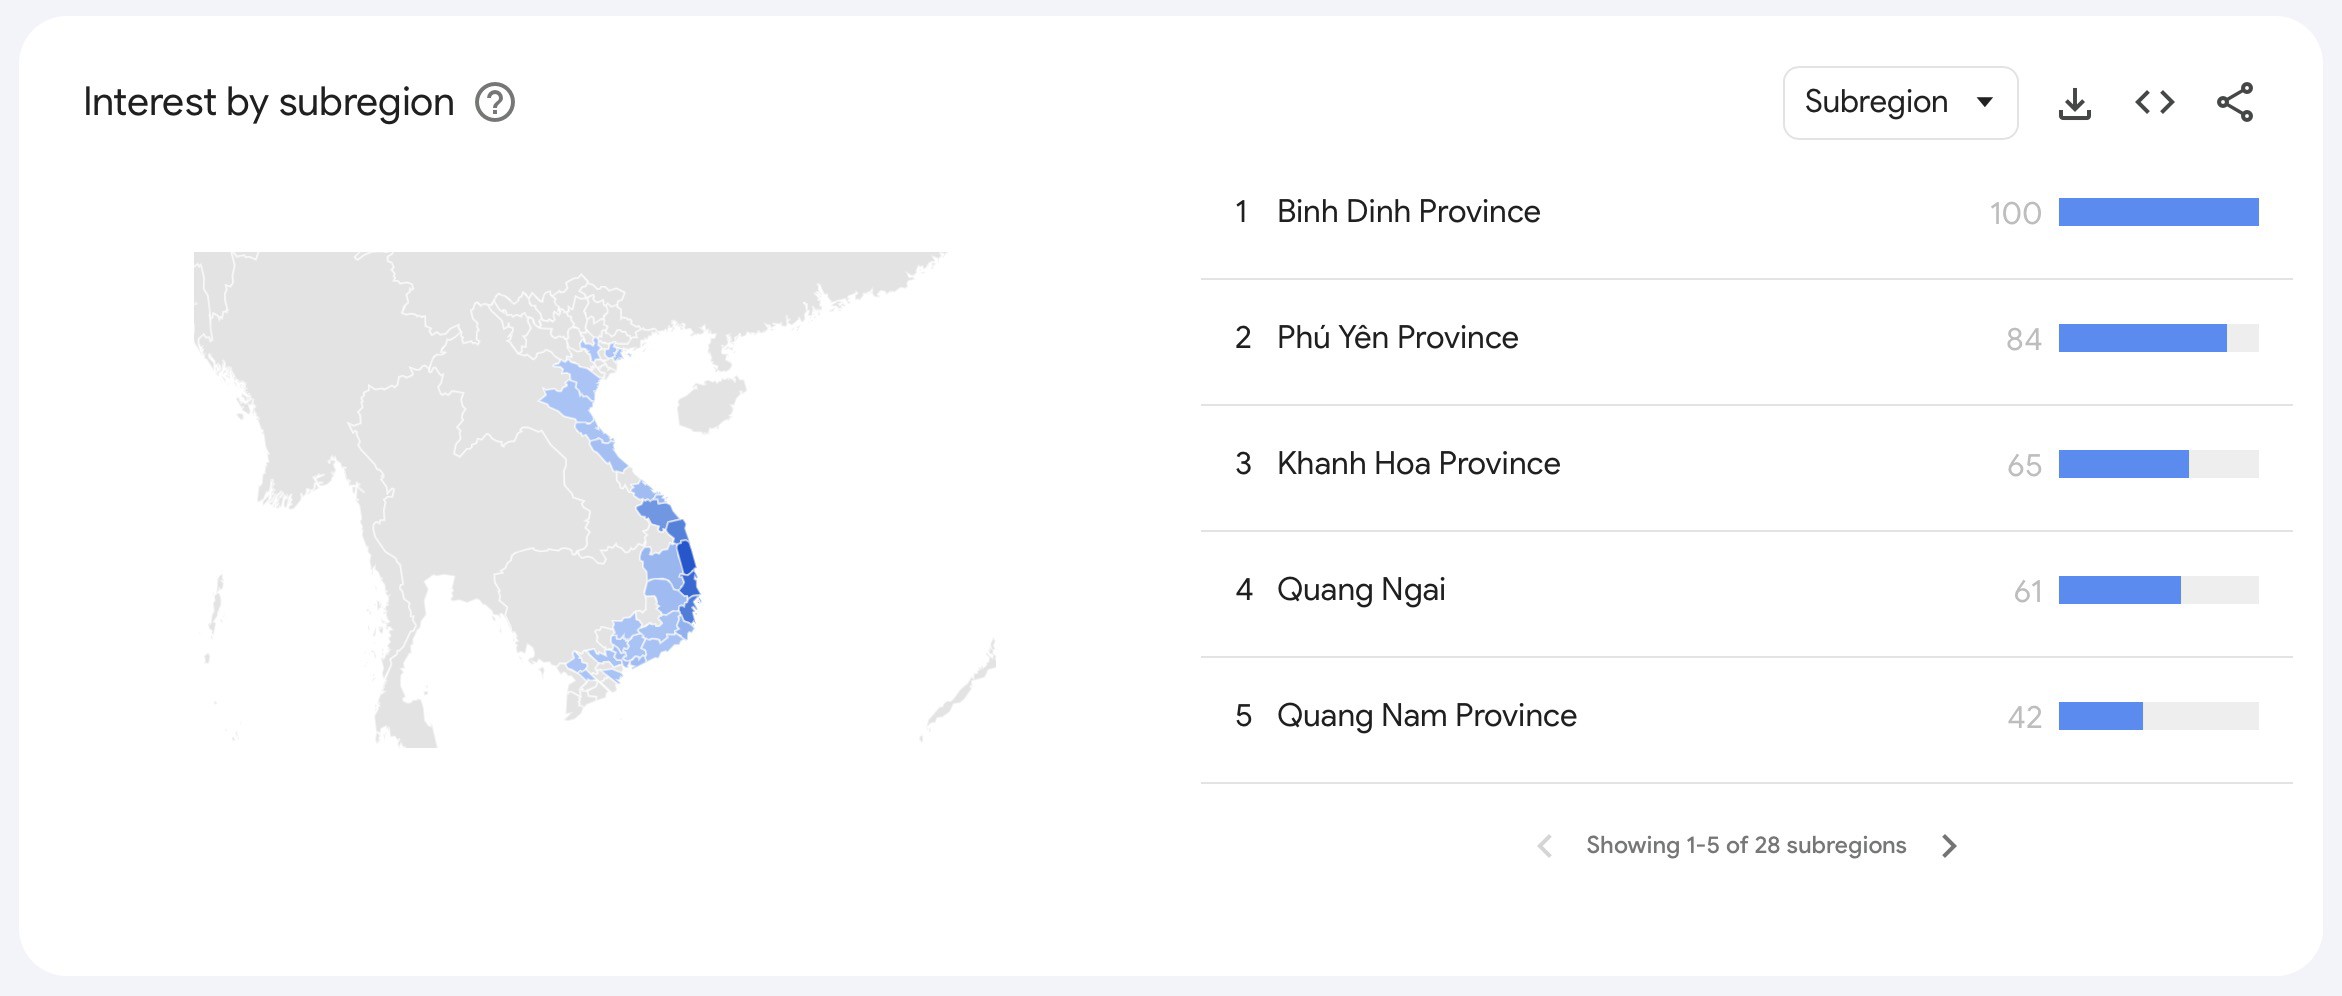Viewport: 2342px width, 996px height.
Task: Select Binh Dinh Province from the list
Action: [x=1407, y=212]
